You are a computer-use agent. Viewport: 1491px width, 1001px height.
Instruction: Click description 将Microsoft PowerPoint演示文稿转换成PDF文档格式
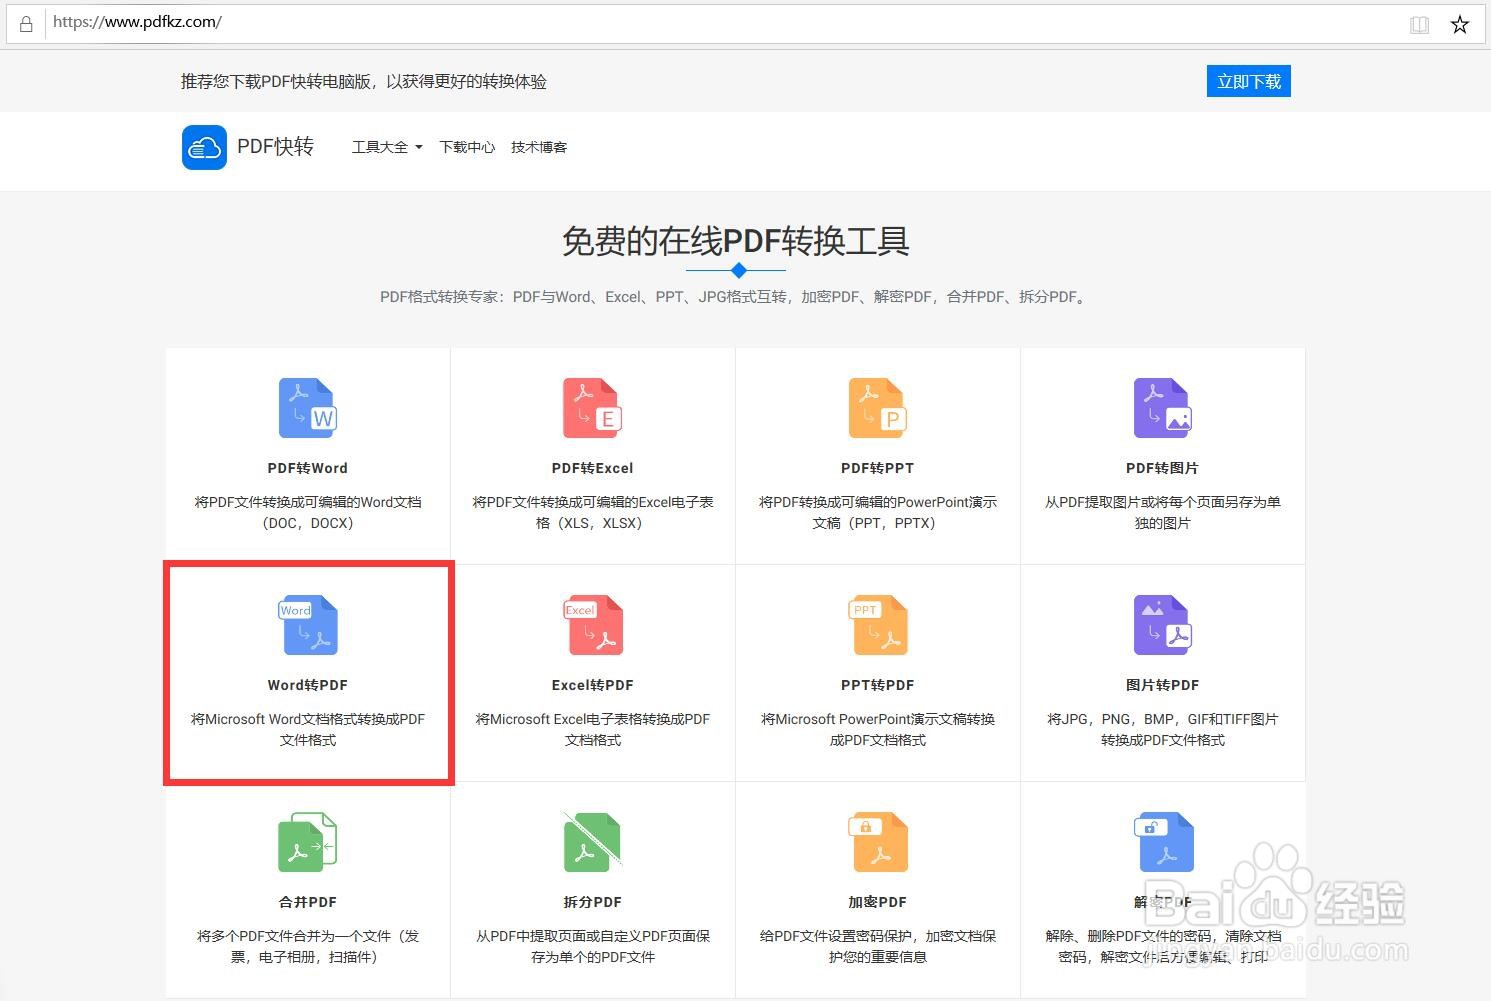tap(878, 729)
